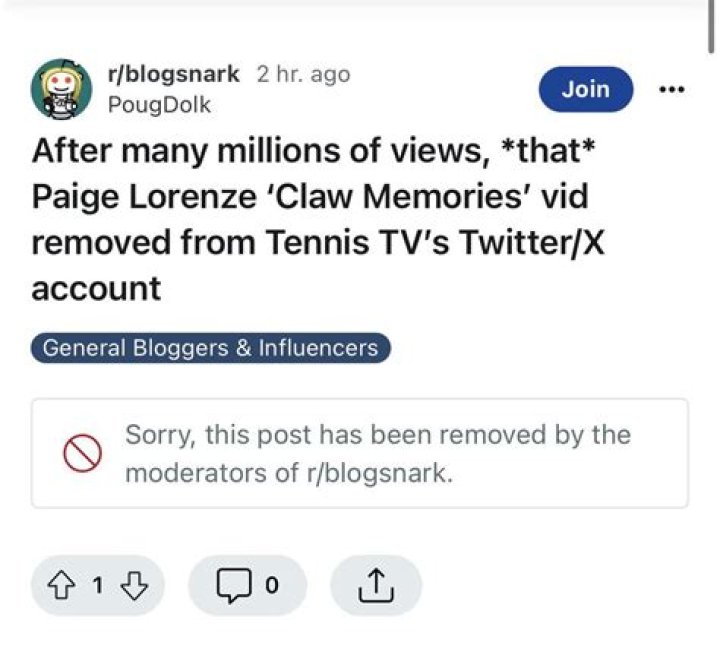Screen dimensions: 720x655
Task: Click the page scrollbar thumb
Action: [x=711, y=25]
